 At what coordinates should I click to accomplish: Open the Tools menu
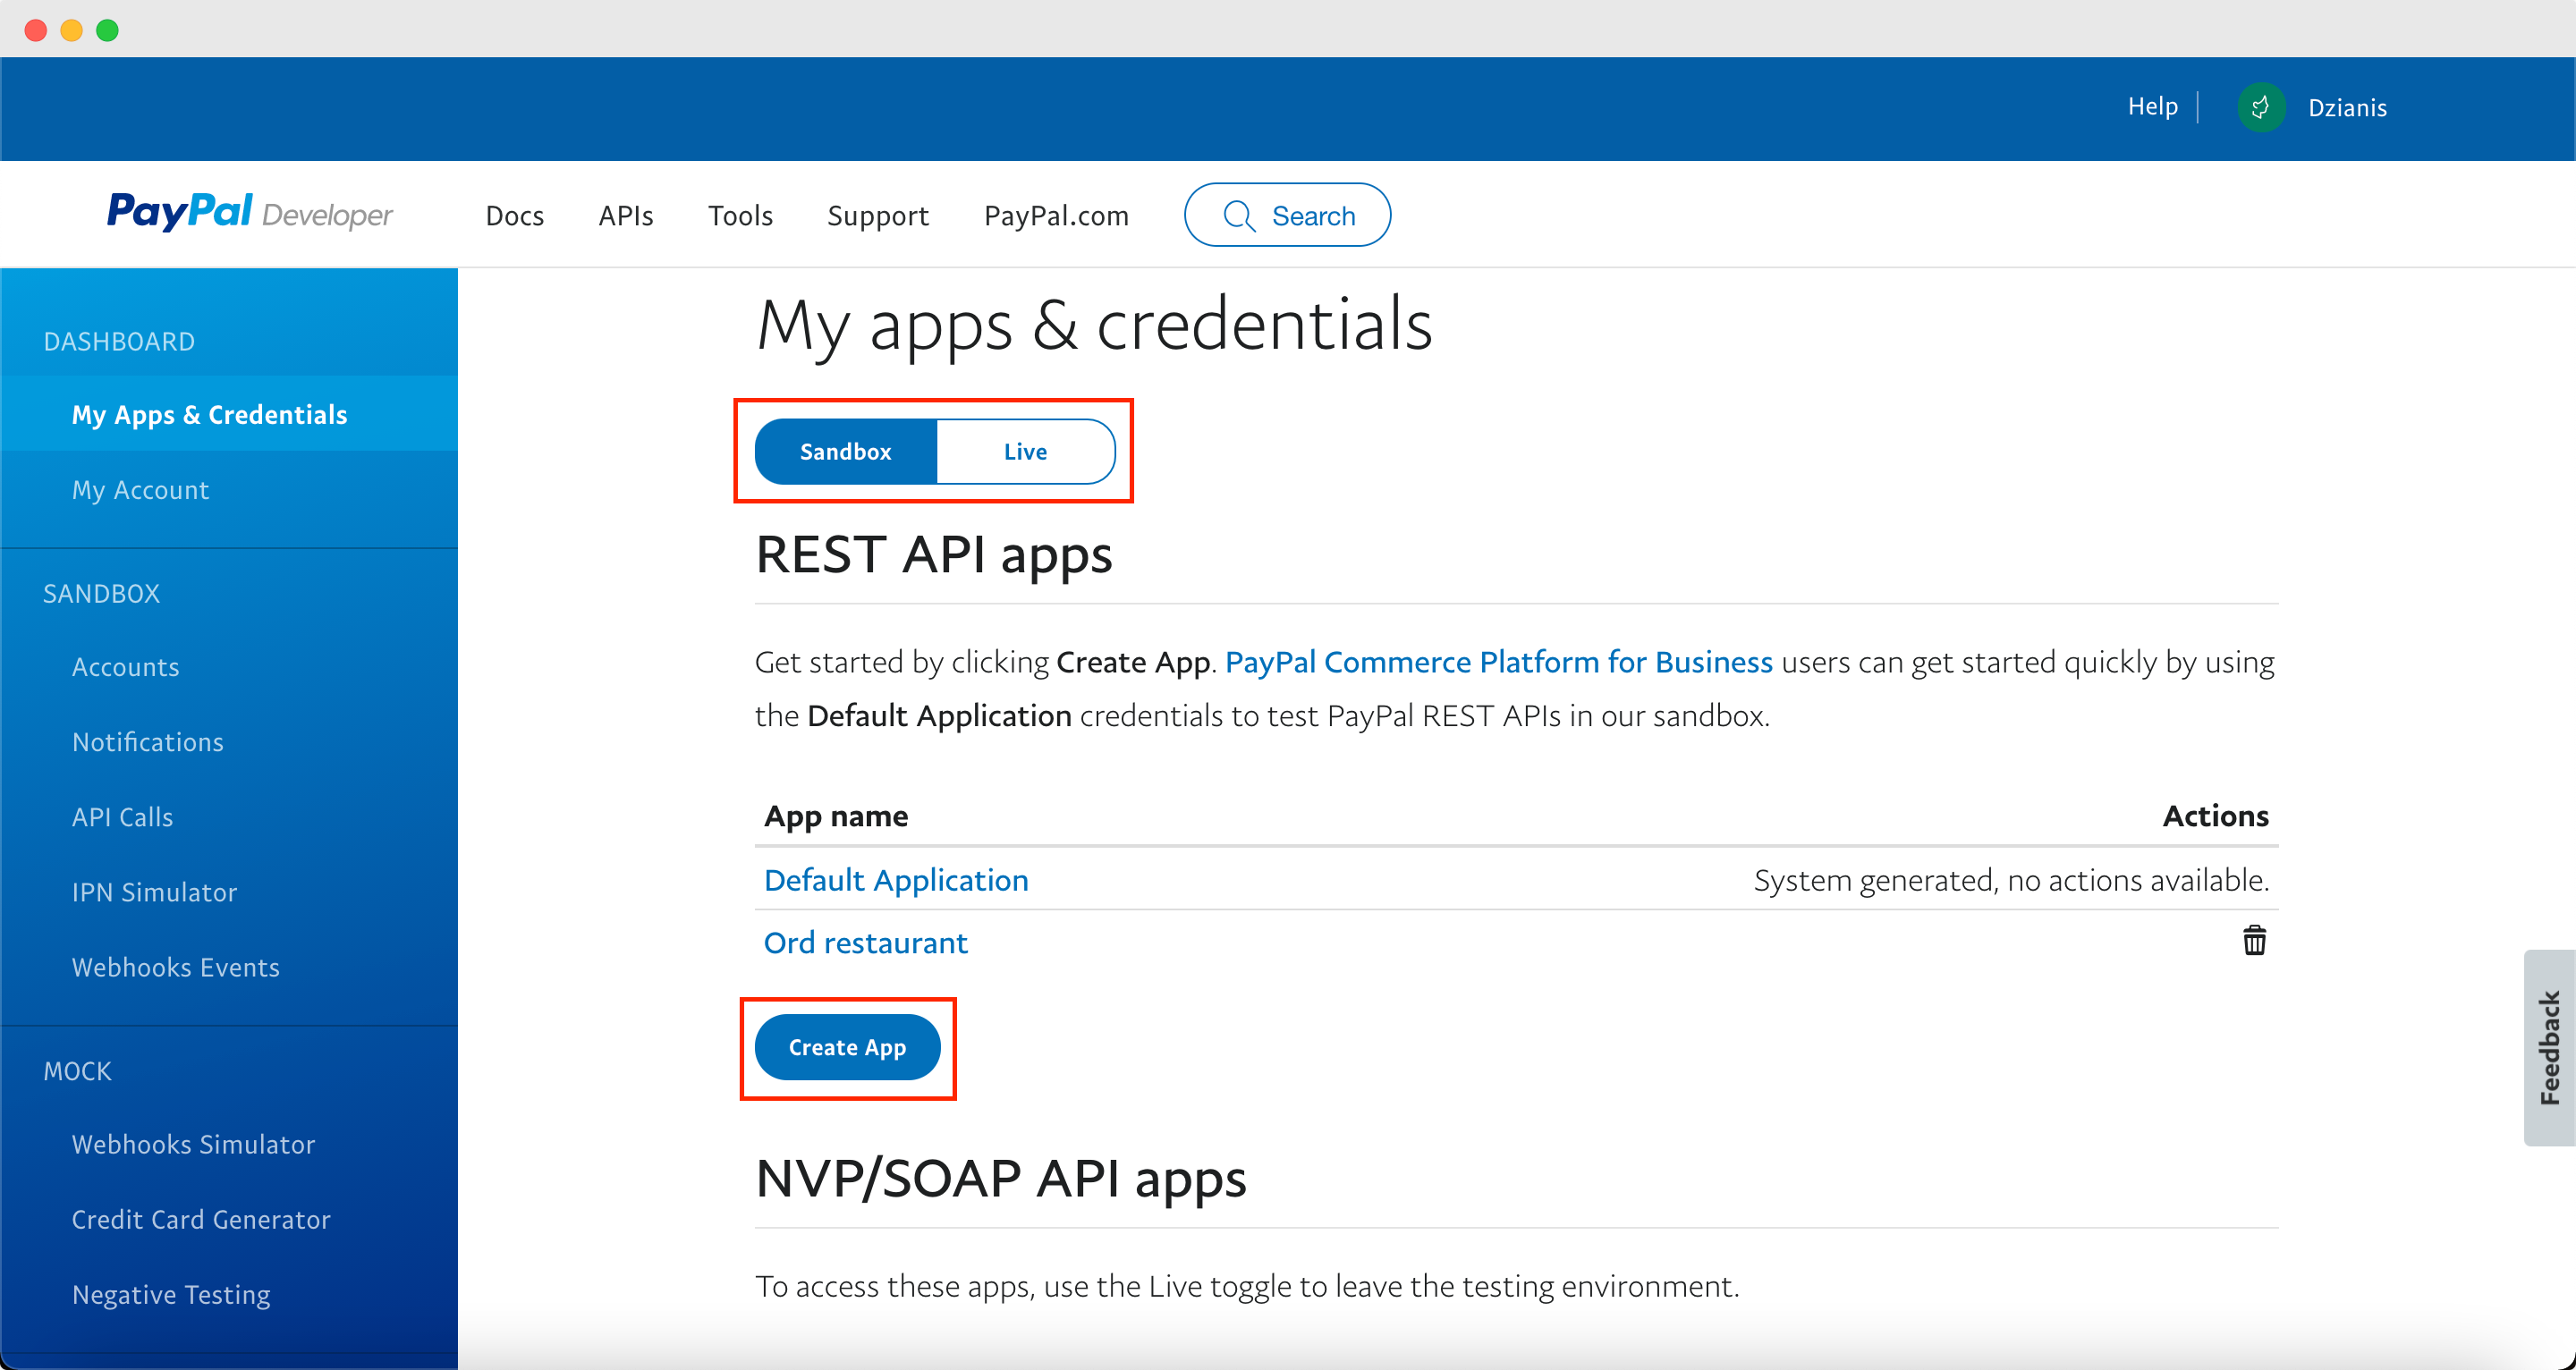point(740,215)
